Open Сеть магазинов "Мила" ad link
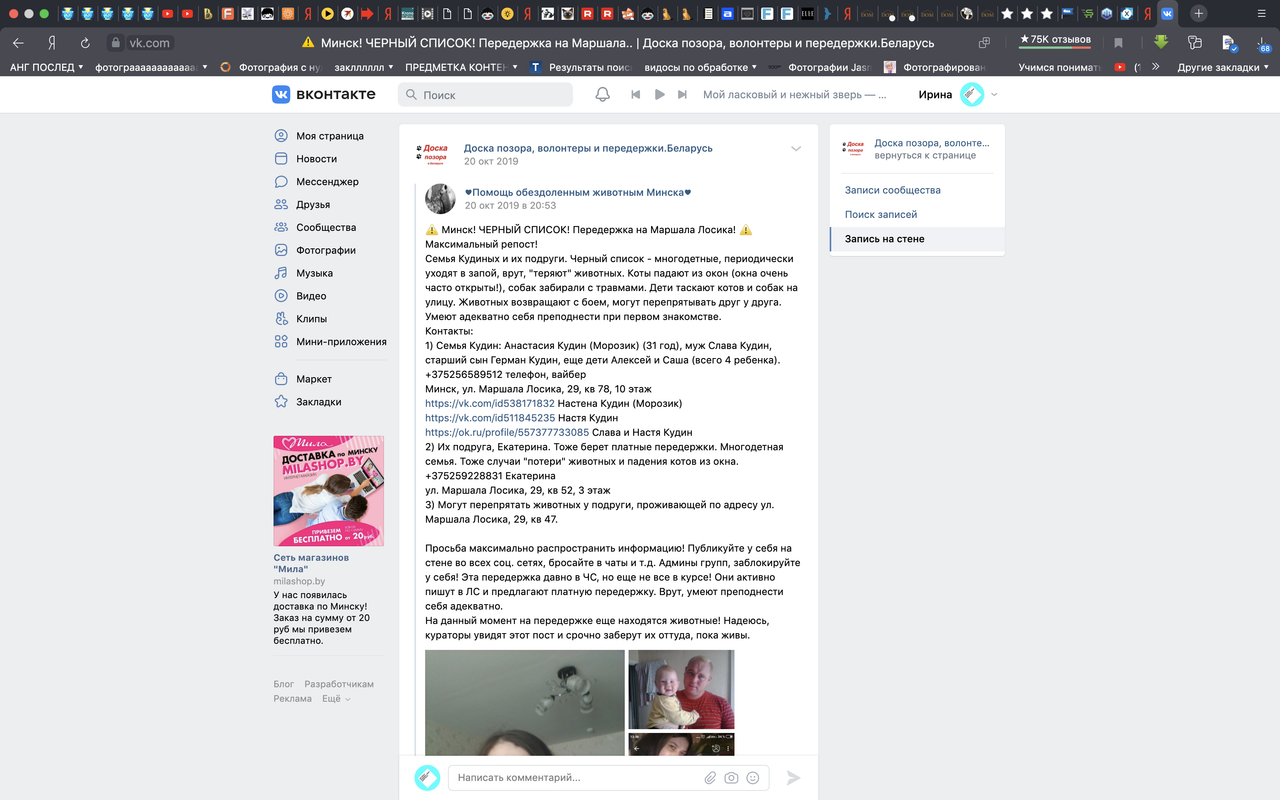1280x800 pixels. pos(311,563)
